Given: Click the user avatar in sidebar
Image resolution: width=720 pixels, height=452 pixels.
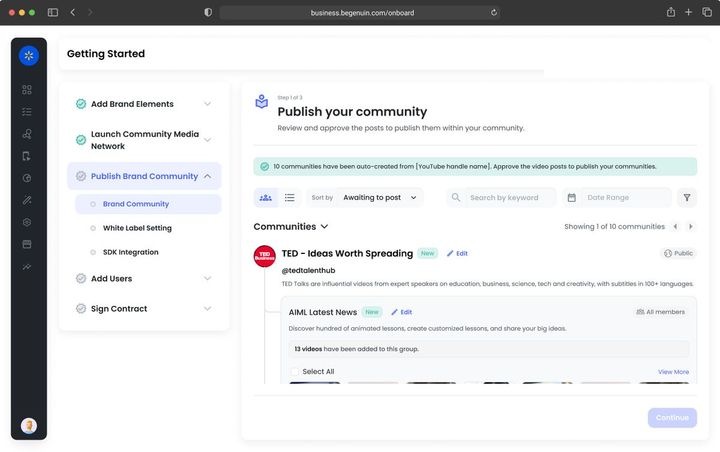Looking at the screenshot, I should (x=29, y=426).
